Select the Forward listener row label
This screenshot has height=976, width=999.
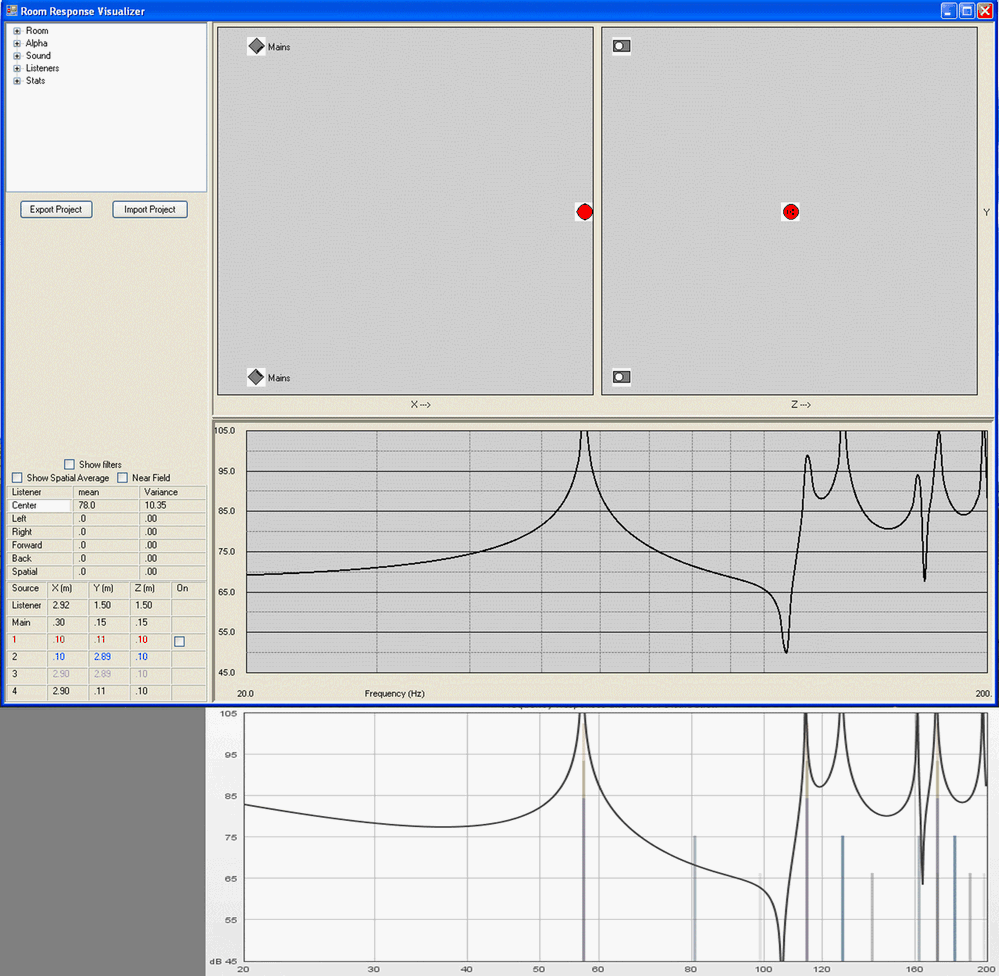pyautogui.click(x=27, y=545)
